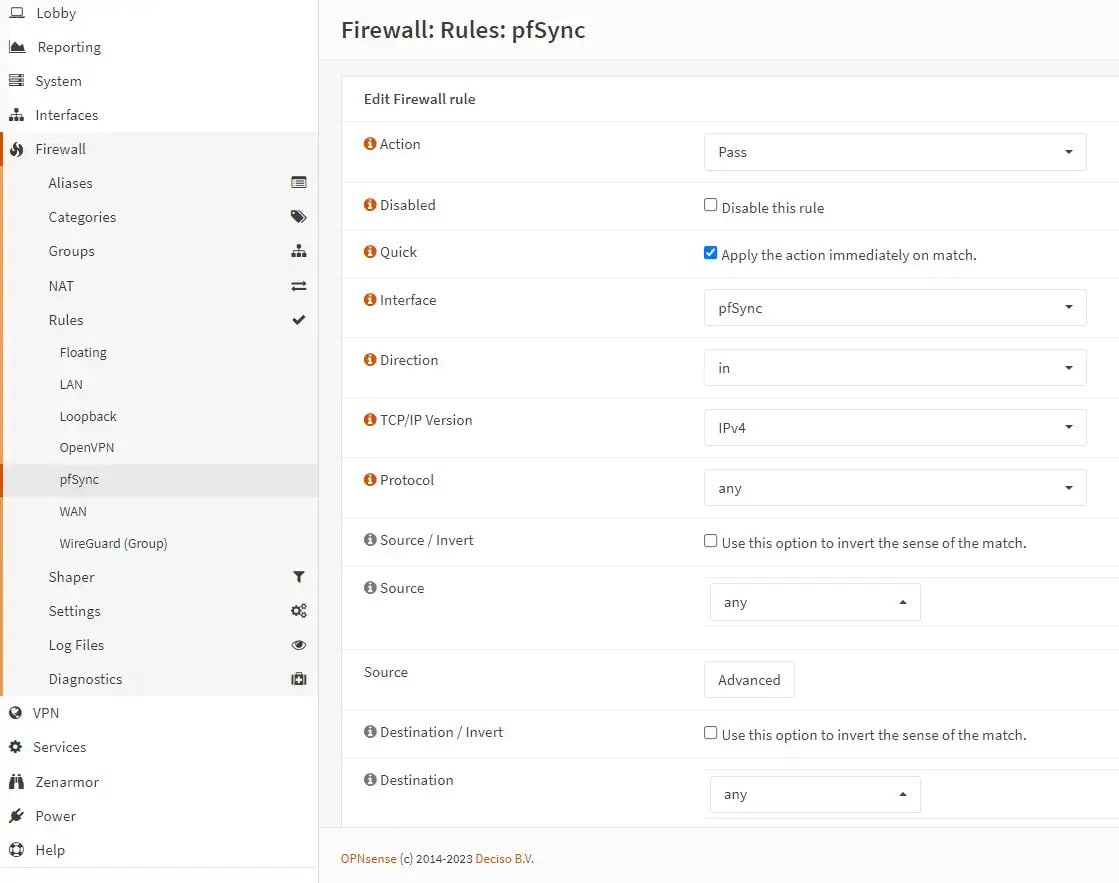Click the Groups sitemap icon
The image size is (1119, 883).
click(299, 251)
